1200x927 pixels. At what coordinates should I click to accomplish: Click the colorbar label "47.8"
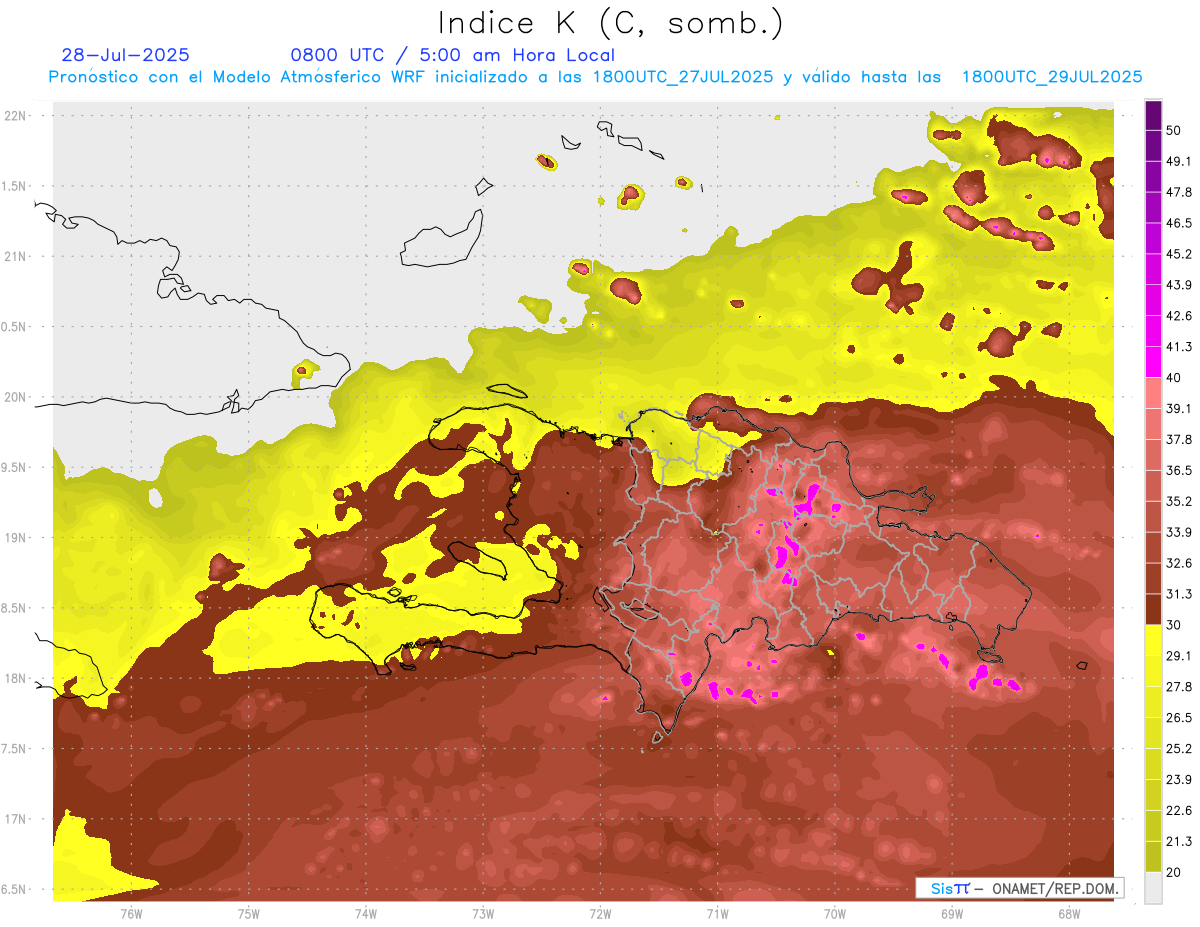pyautogui.click(x=1178, y=192)
